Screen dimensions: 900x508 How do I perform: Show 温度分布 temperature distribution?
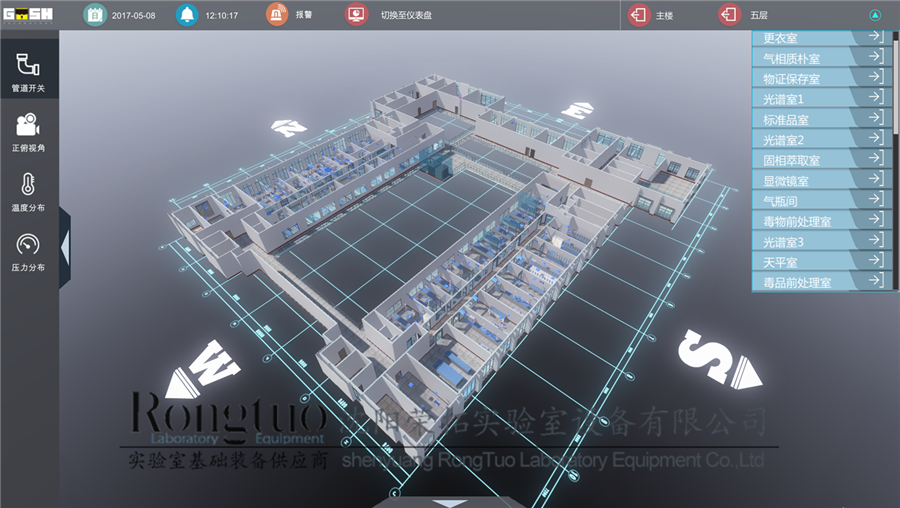(x=28, y=191)
